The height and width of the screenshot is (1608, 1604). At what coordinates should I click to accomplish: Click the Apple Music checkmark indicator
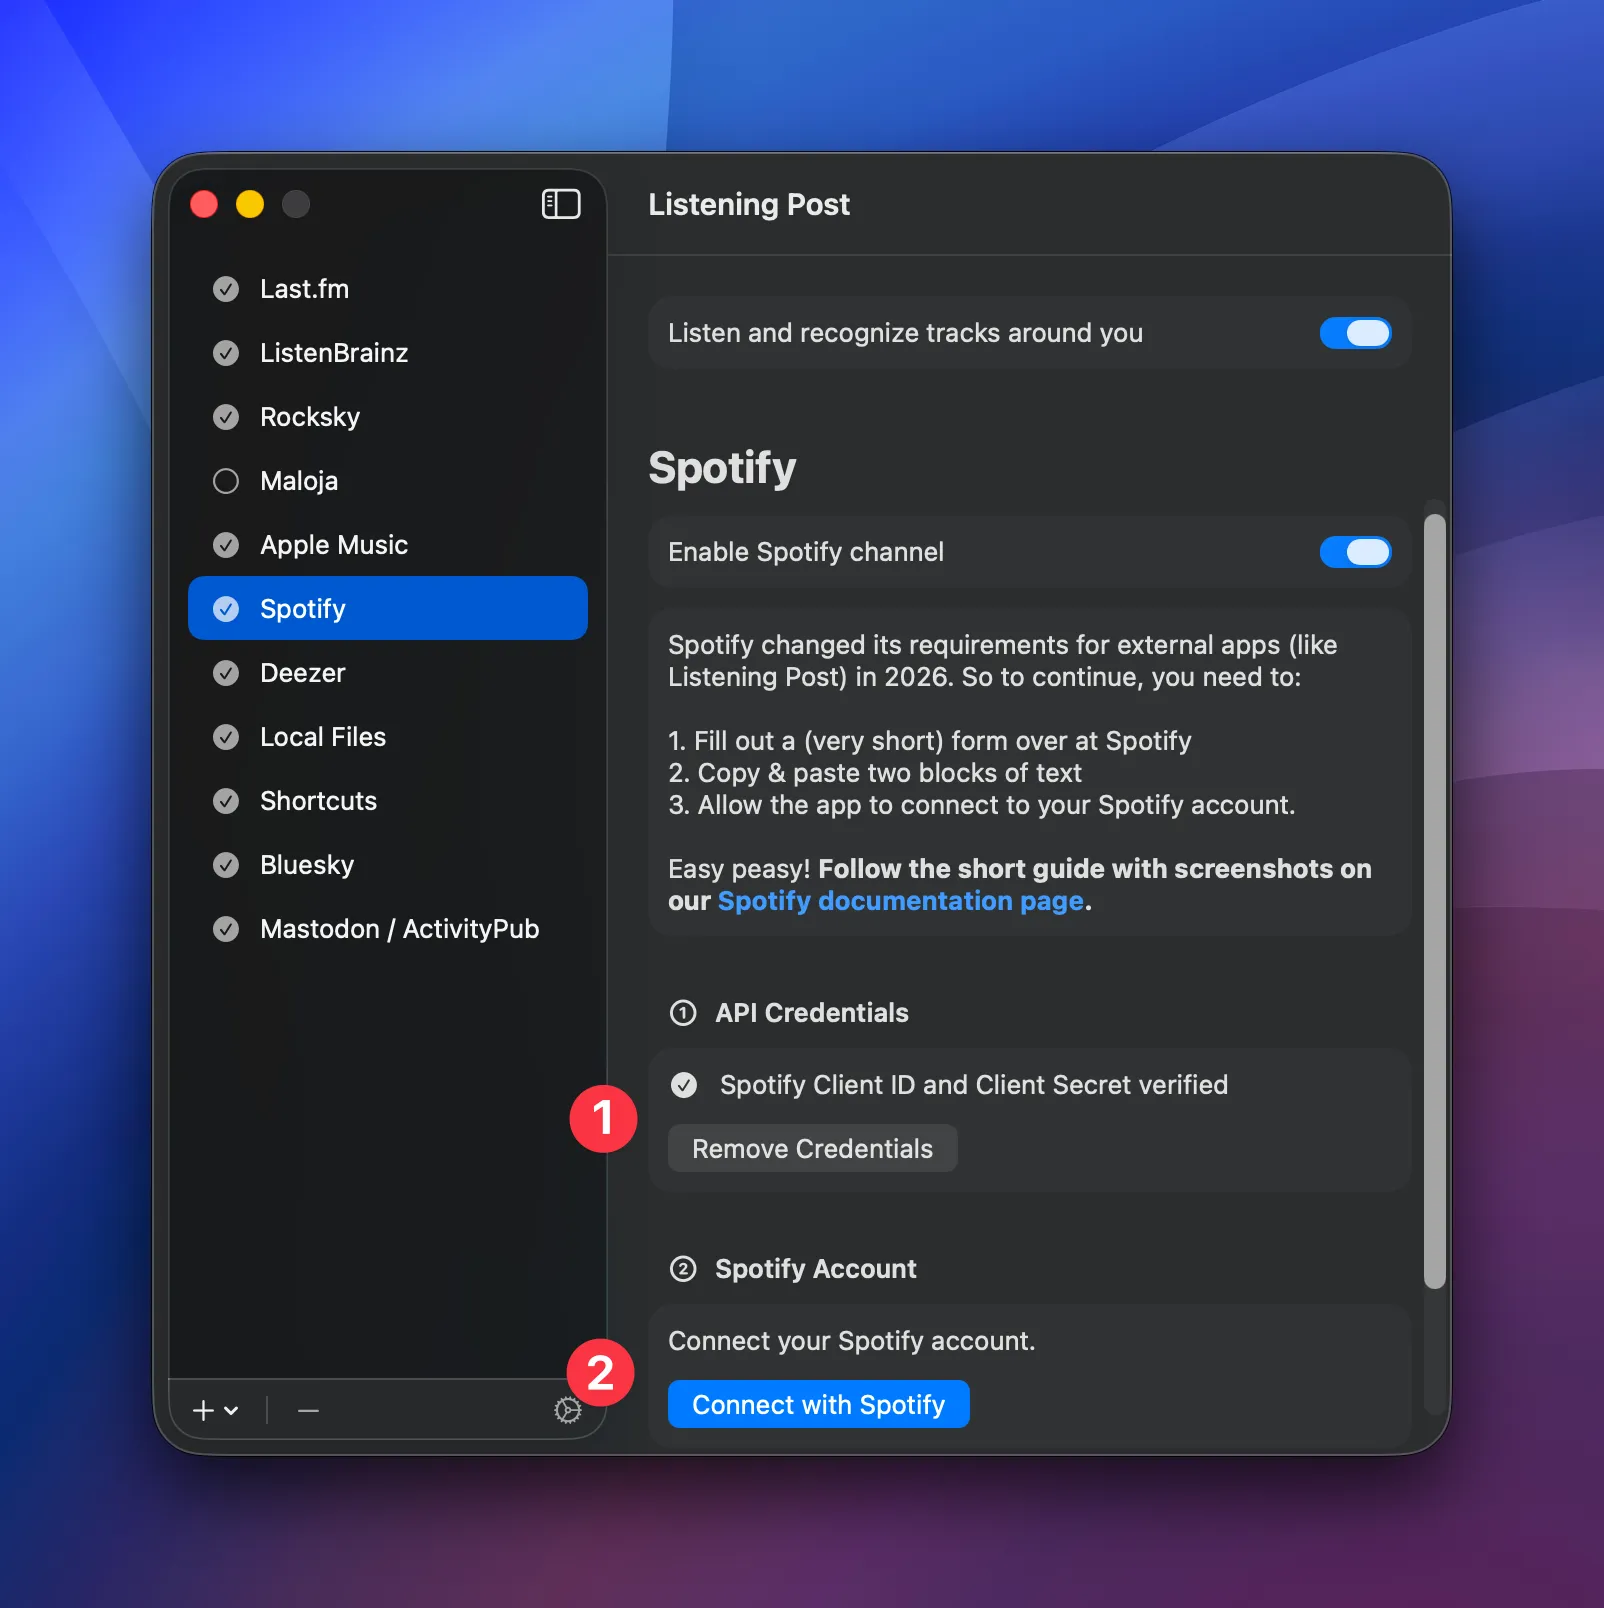(x=226, y=545)
